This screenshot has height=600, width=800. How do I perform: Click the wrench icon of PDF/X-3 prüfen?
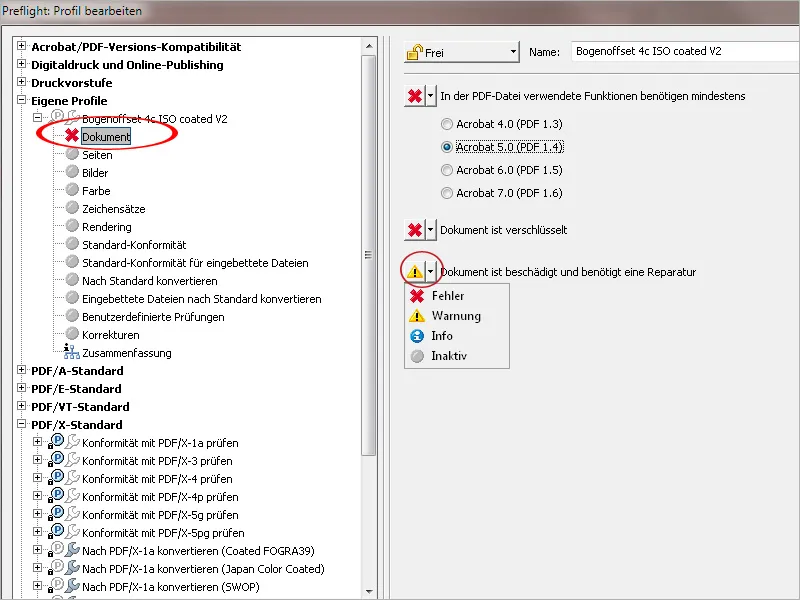point(73,459)
